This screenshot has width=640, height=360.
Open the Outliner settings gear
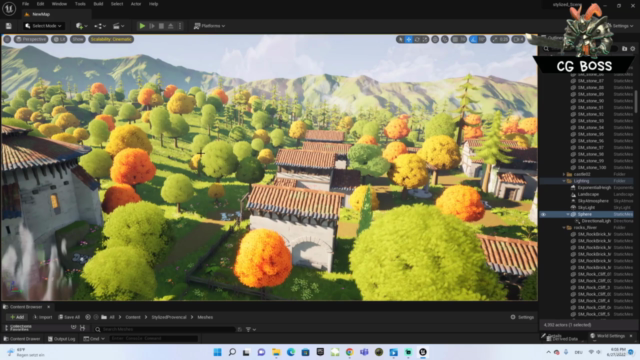point(633,49)
